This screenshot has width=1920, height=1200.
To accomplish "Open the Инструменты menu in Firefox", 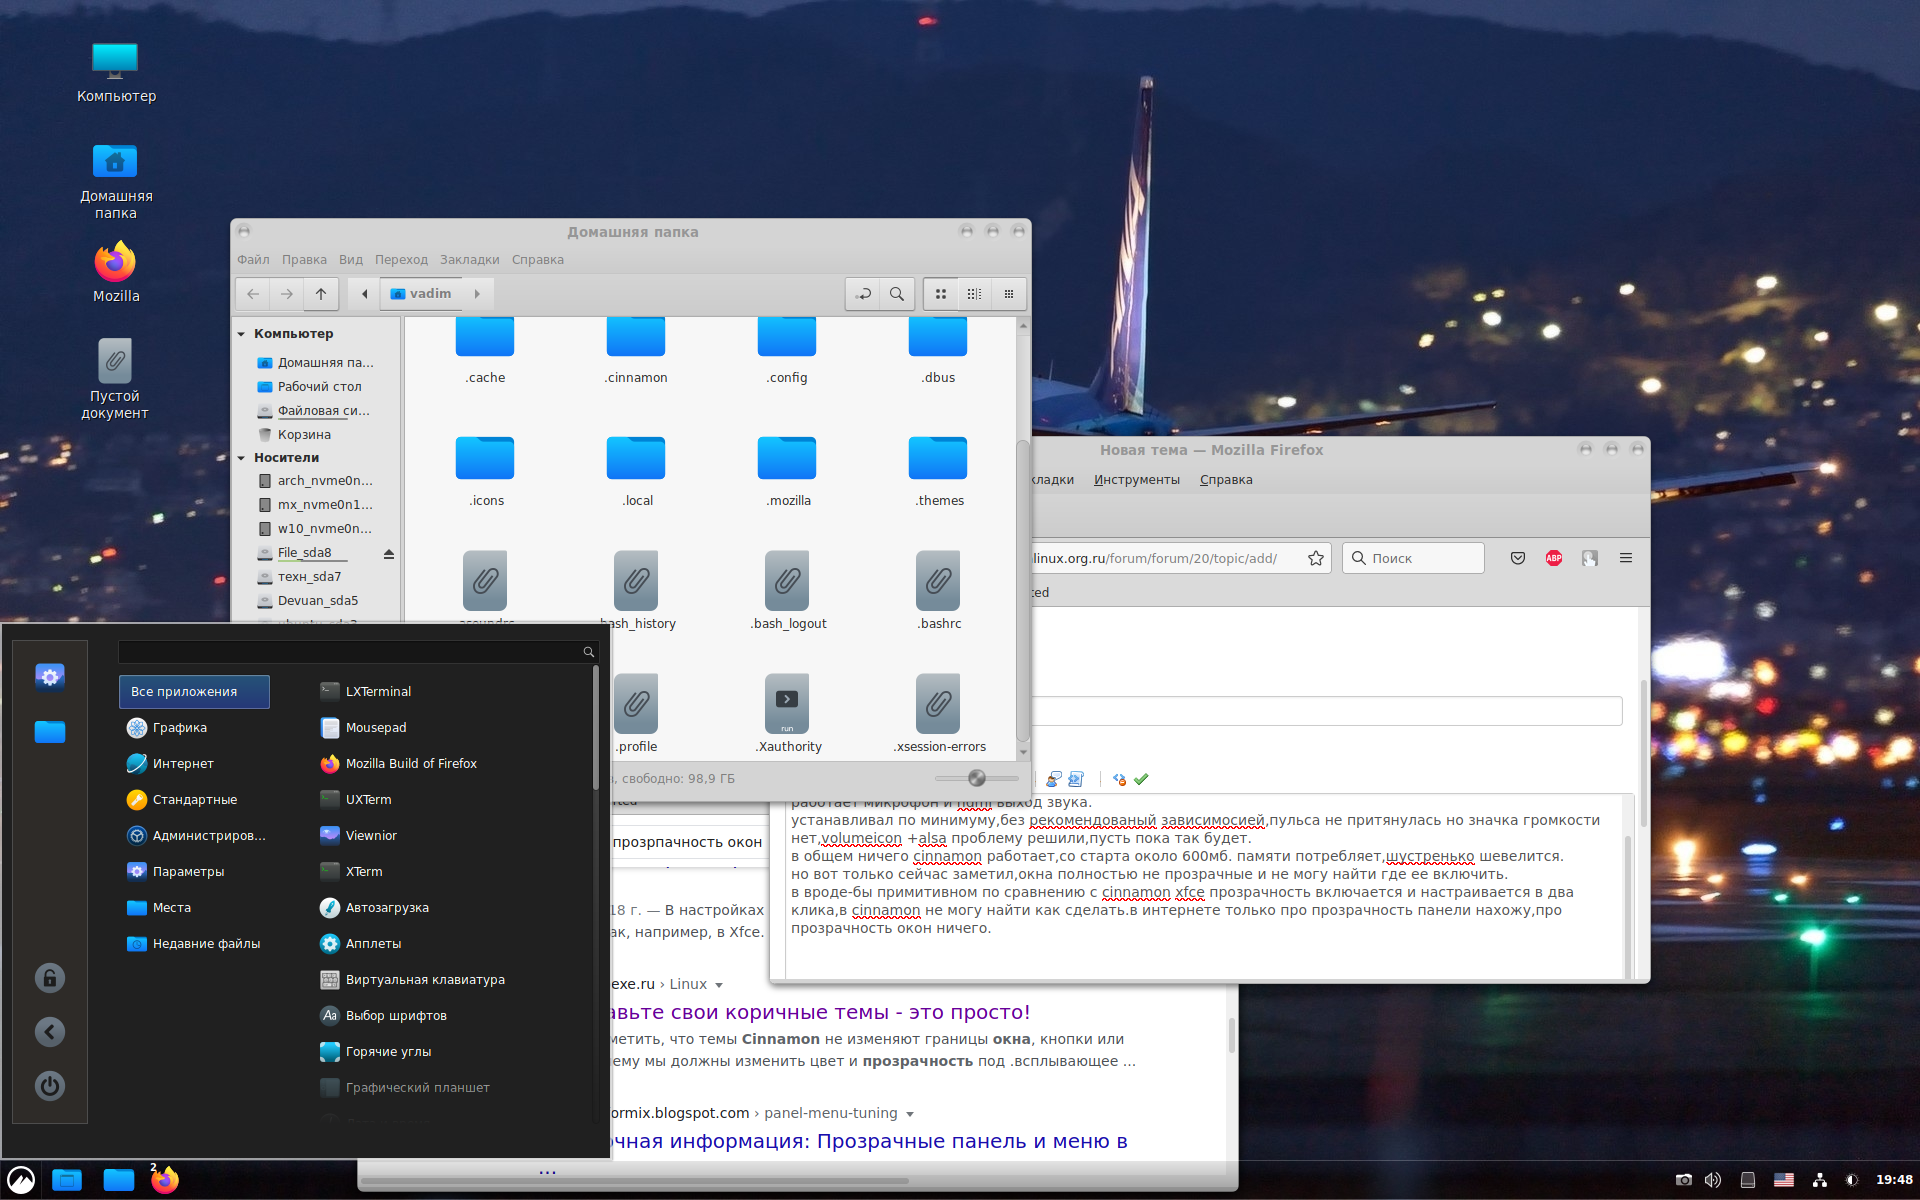I will [1136, 480].
